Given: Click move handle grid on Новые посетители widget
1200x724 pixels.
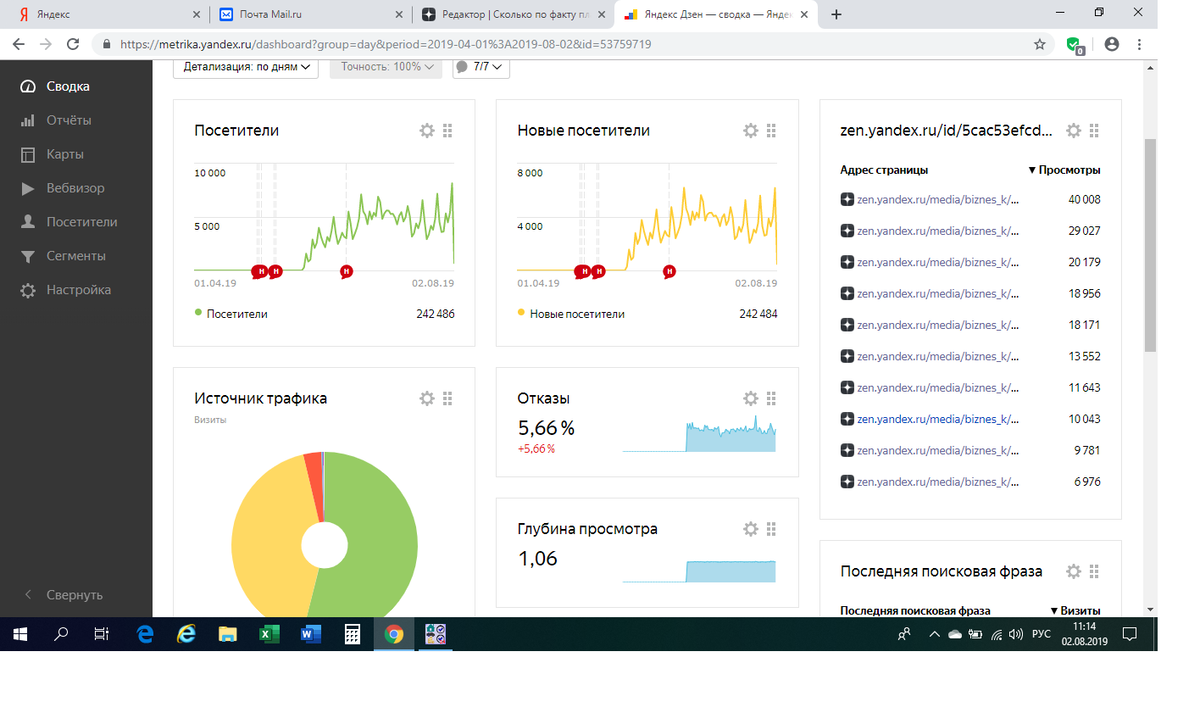Looking at the screenshot, I should pyautogui.click(x=771, y=131).
